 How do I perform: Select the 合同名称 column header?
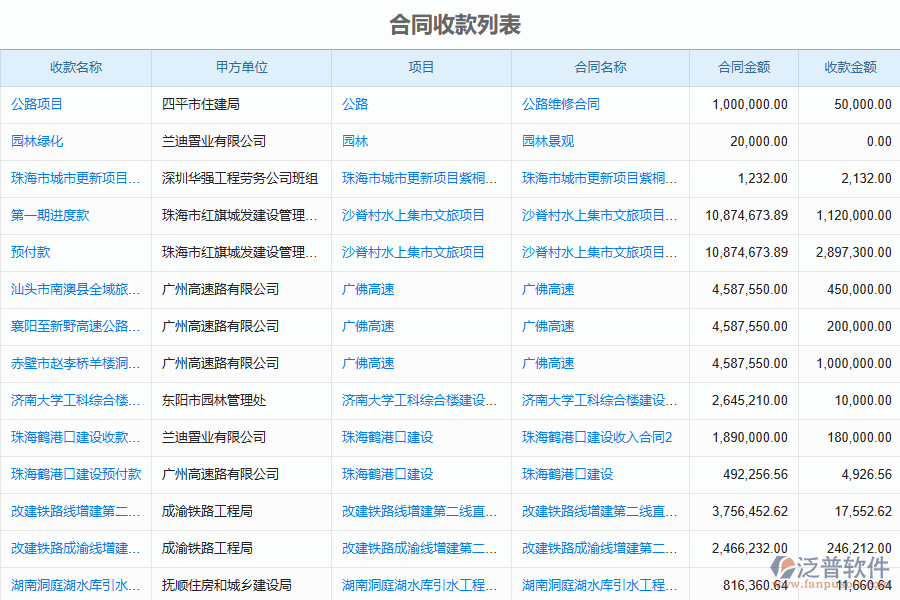600,68
